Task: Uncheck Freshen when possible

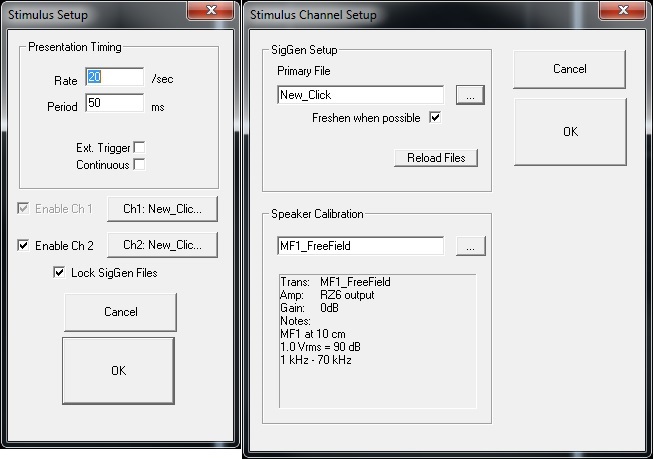Action: [x=435, y=118]
